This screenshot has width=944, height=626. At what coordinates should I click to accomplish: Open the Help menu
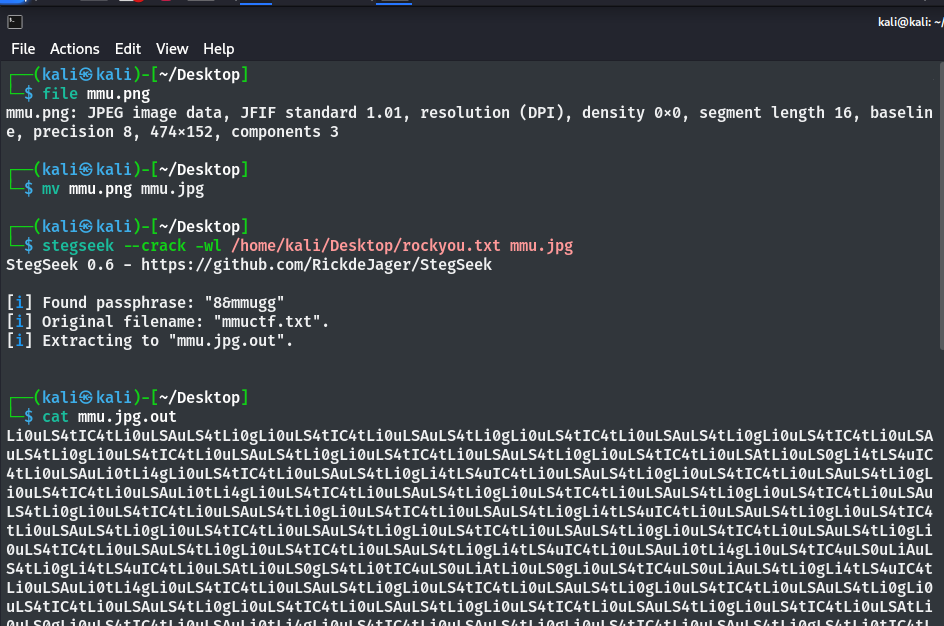219,49
